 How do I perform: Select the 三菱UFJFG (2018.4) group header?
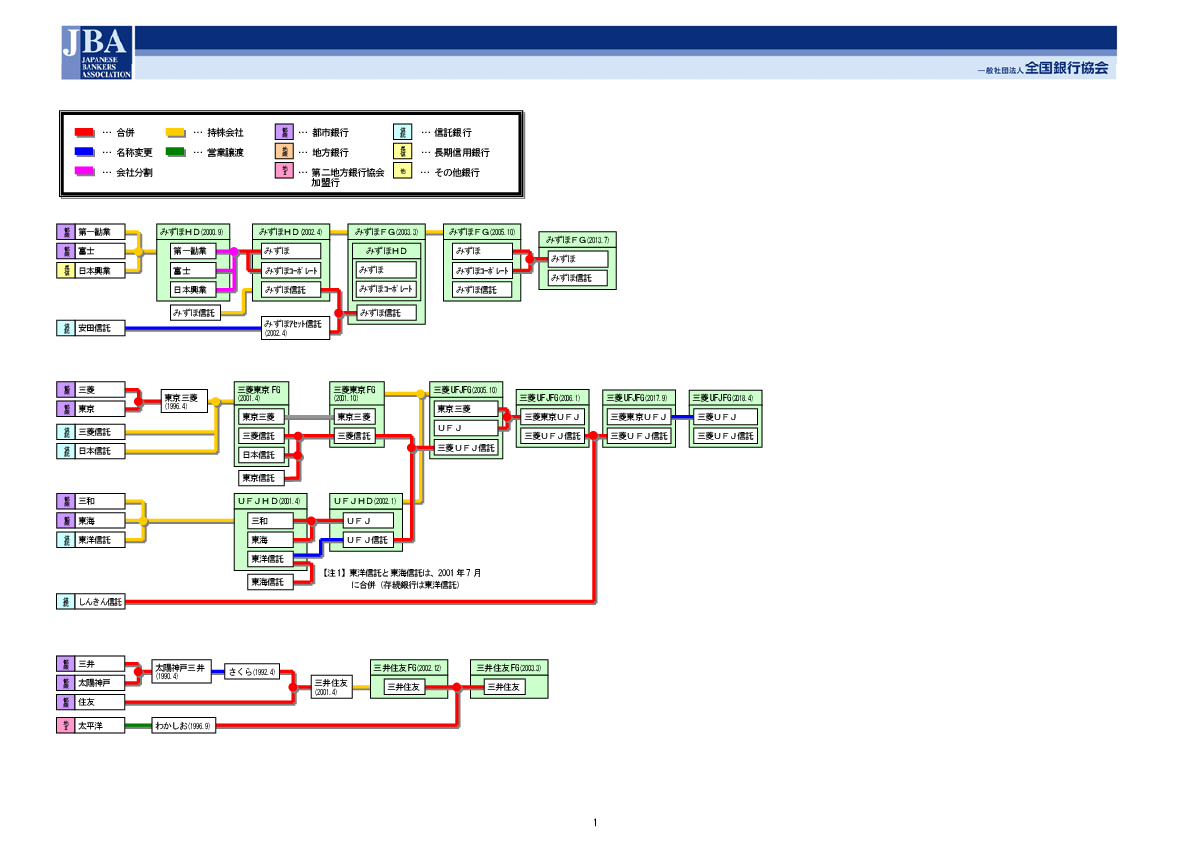pyautogui.click(x=725, y=398)
